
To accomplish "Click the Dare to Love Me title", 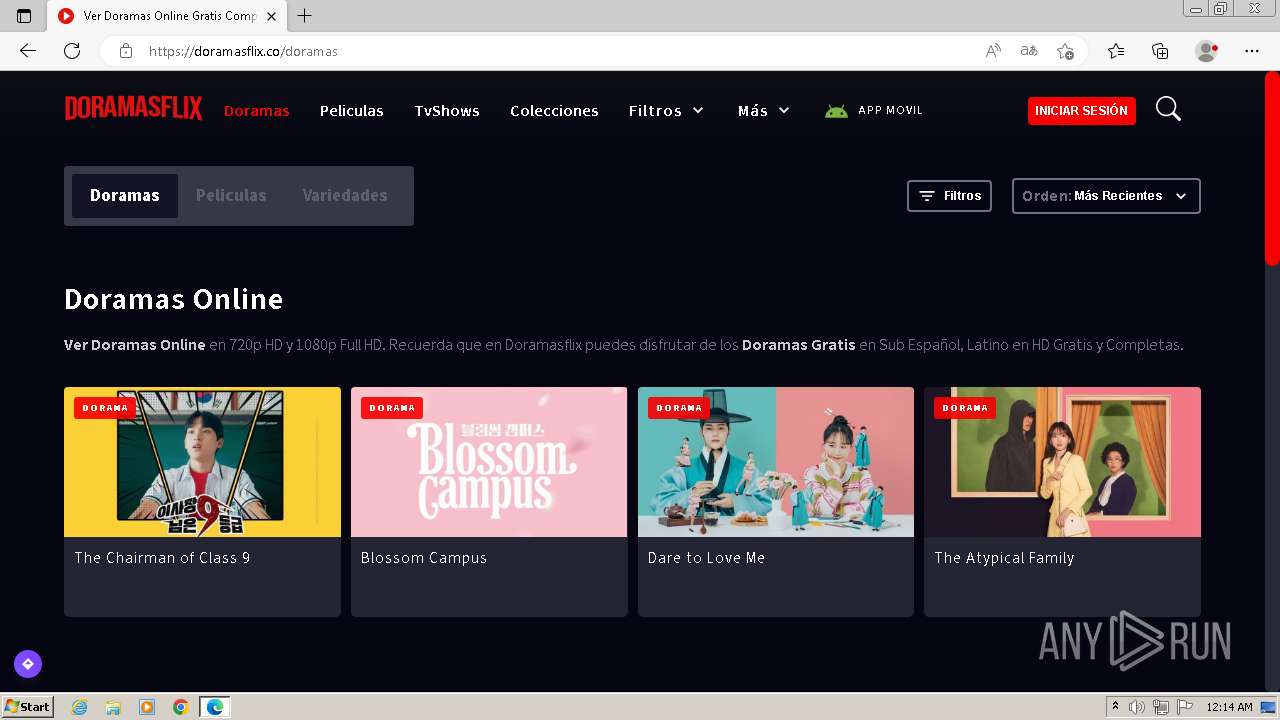I will [x=706, y=558].
